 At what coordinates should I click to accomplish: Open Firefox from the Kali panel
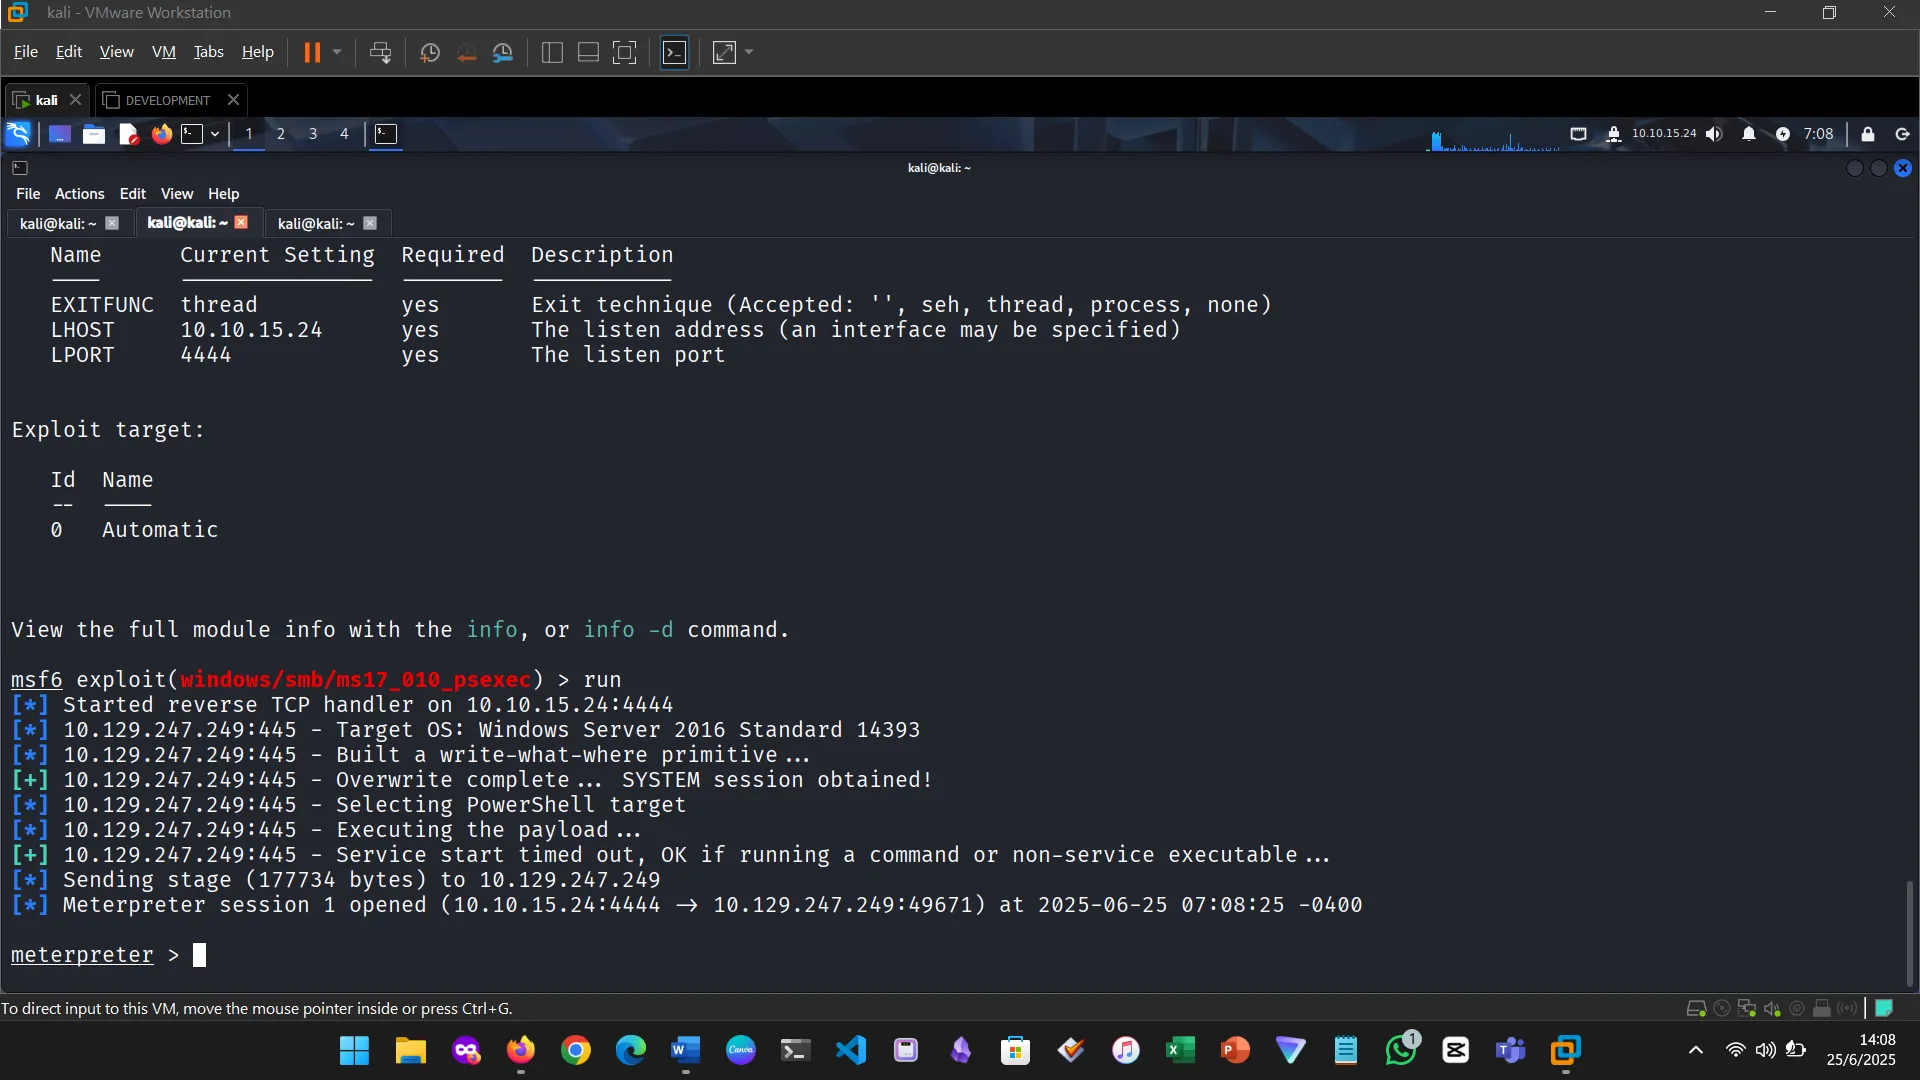(161, 134)
